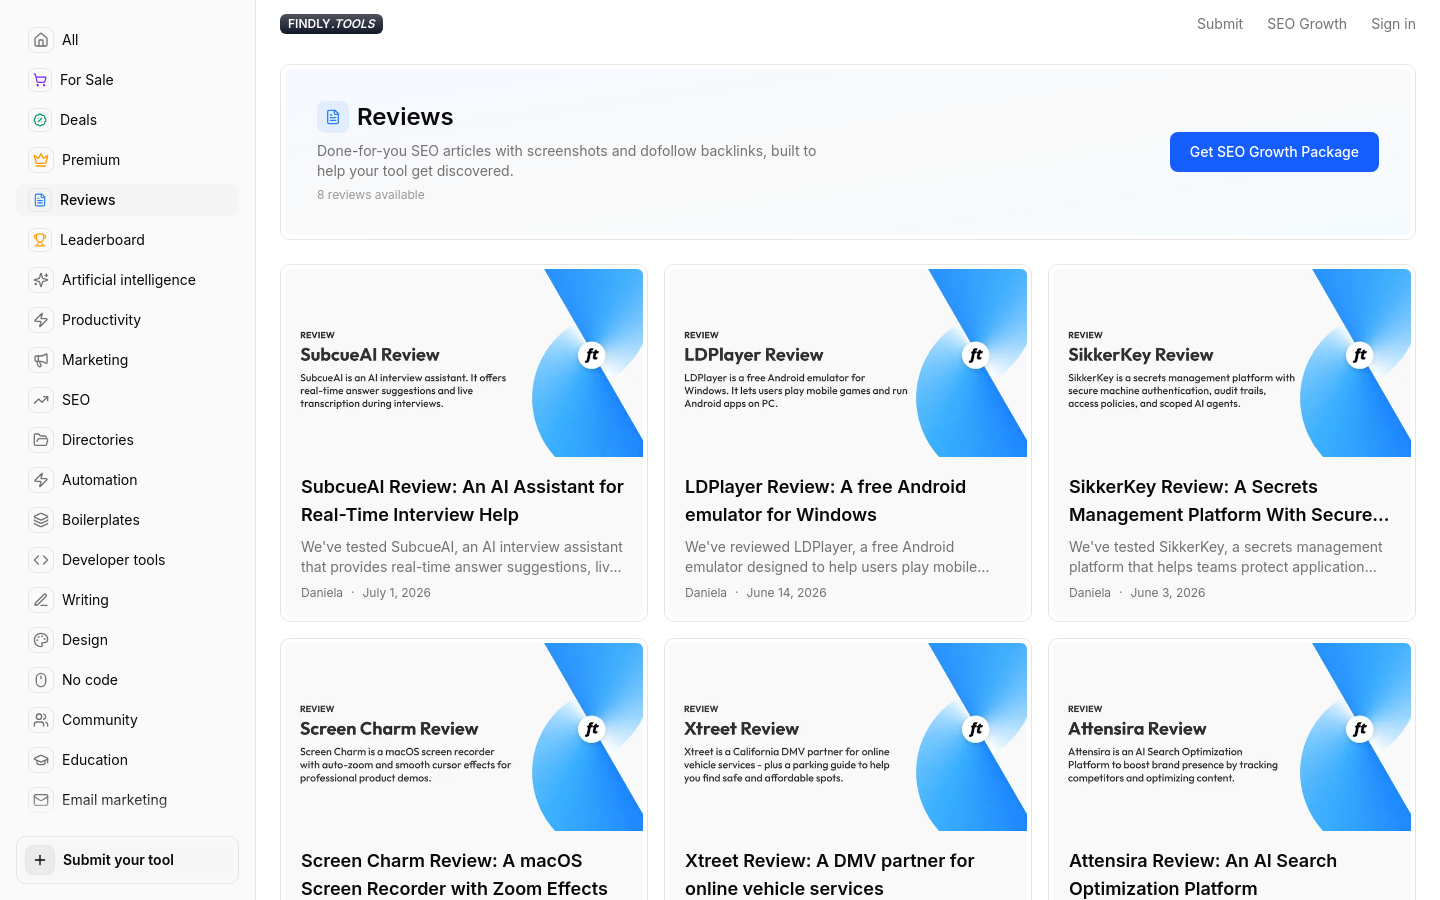Viewport: 1440px width, 900px height.
Task: Click the "Done-for-you SEO articles" description text
Action: point(567,161)
